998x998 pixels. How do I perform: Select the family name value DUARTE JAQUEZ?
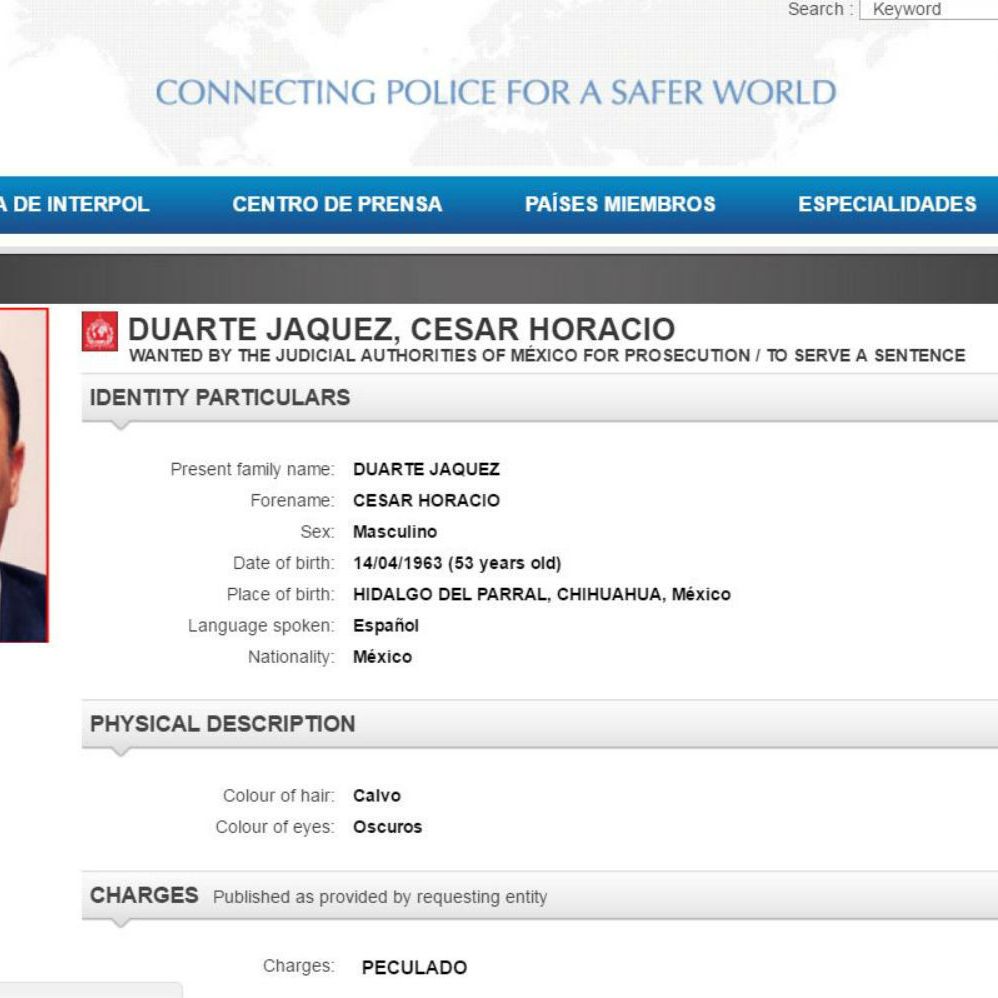(426, 470)
